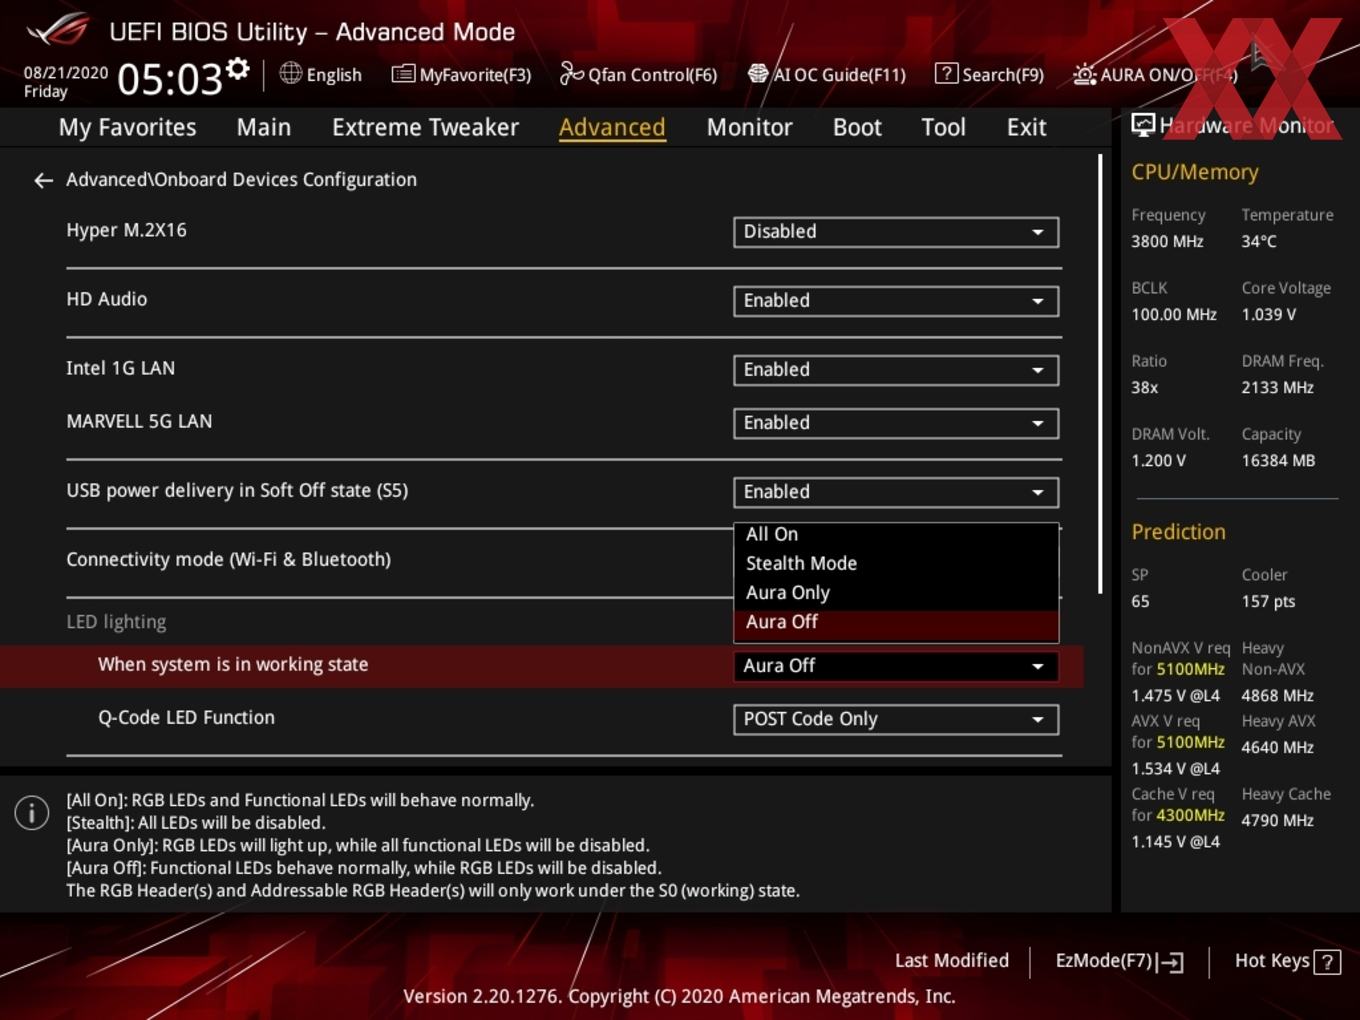1360x1020 pixels.
Task: Click the Advanced\Onboard Devices Configuration path
Action: tap(241, 180)
